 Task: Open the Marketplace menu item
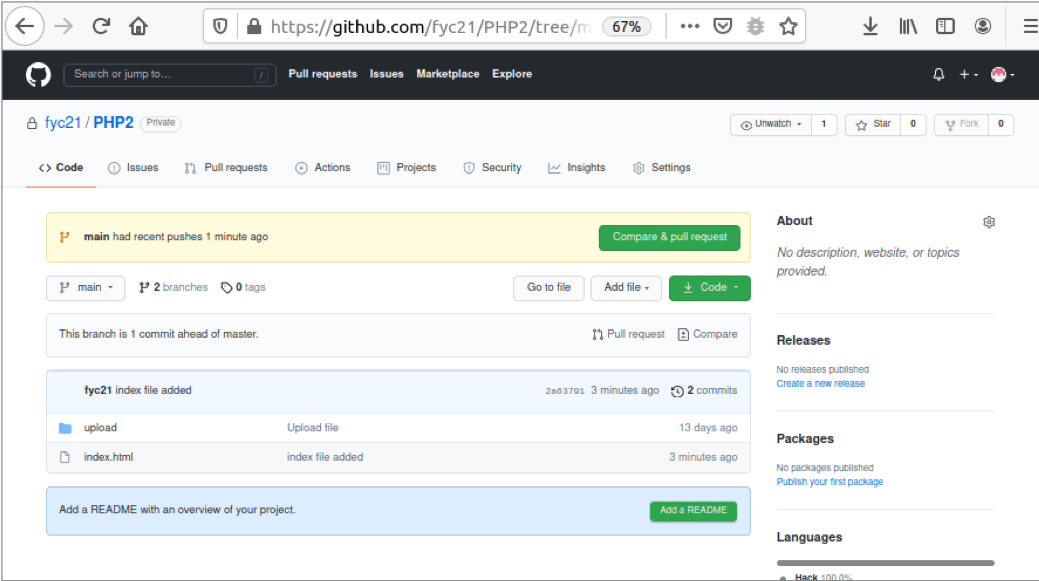(447, 73)
